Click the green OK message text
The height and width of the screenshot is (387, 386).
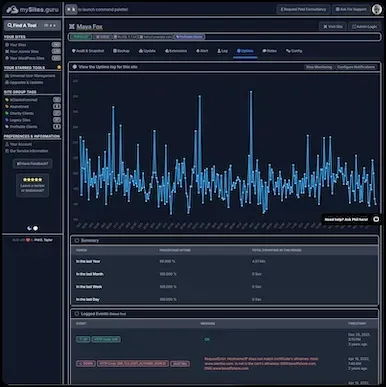click(207, 339)
